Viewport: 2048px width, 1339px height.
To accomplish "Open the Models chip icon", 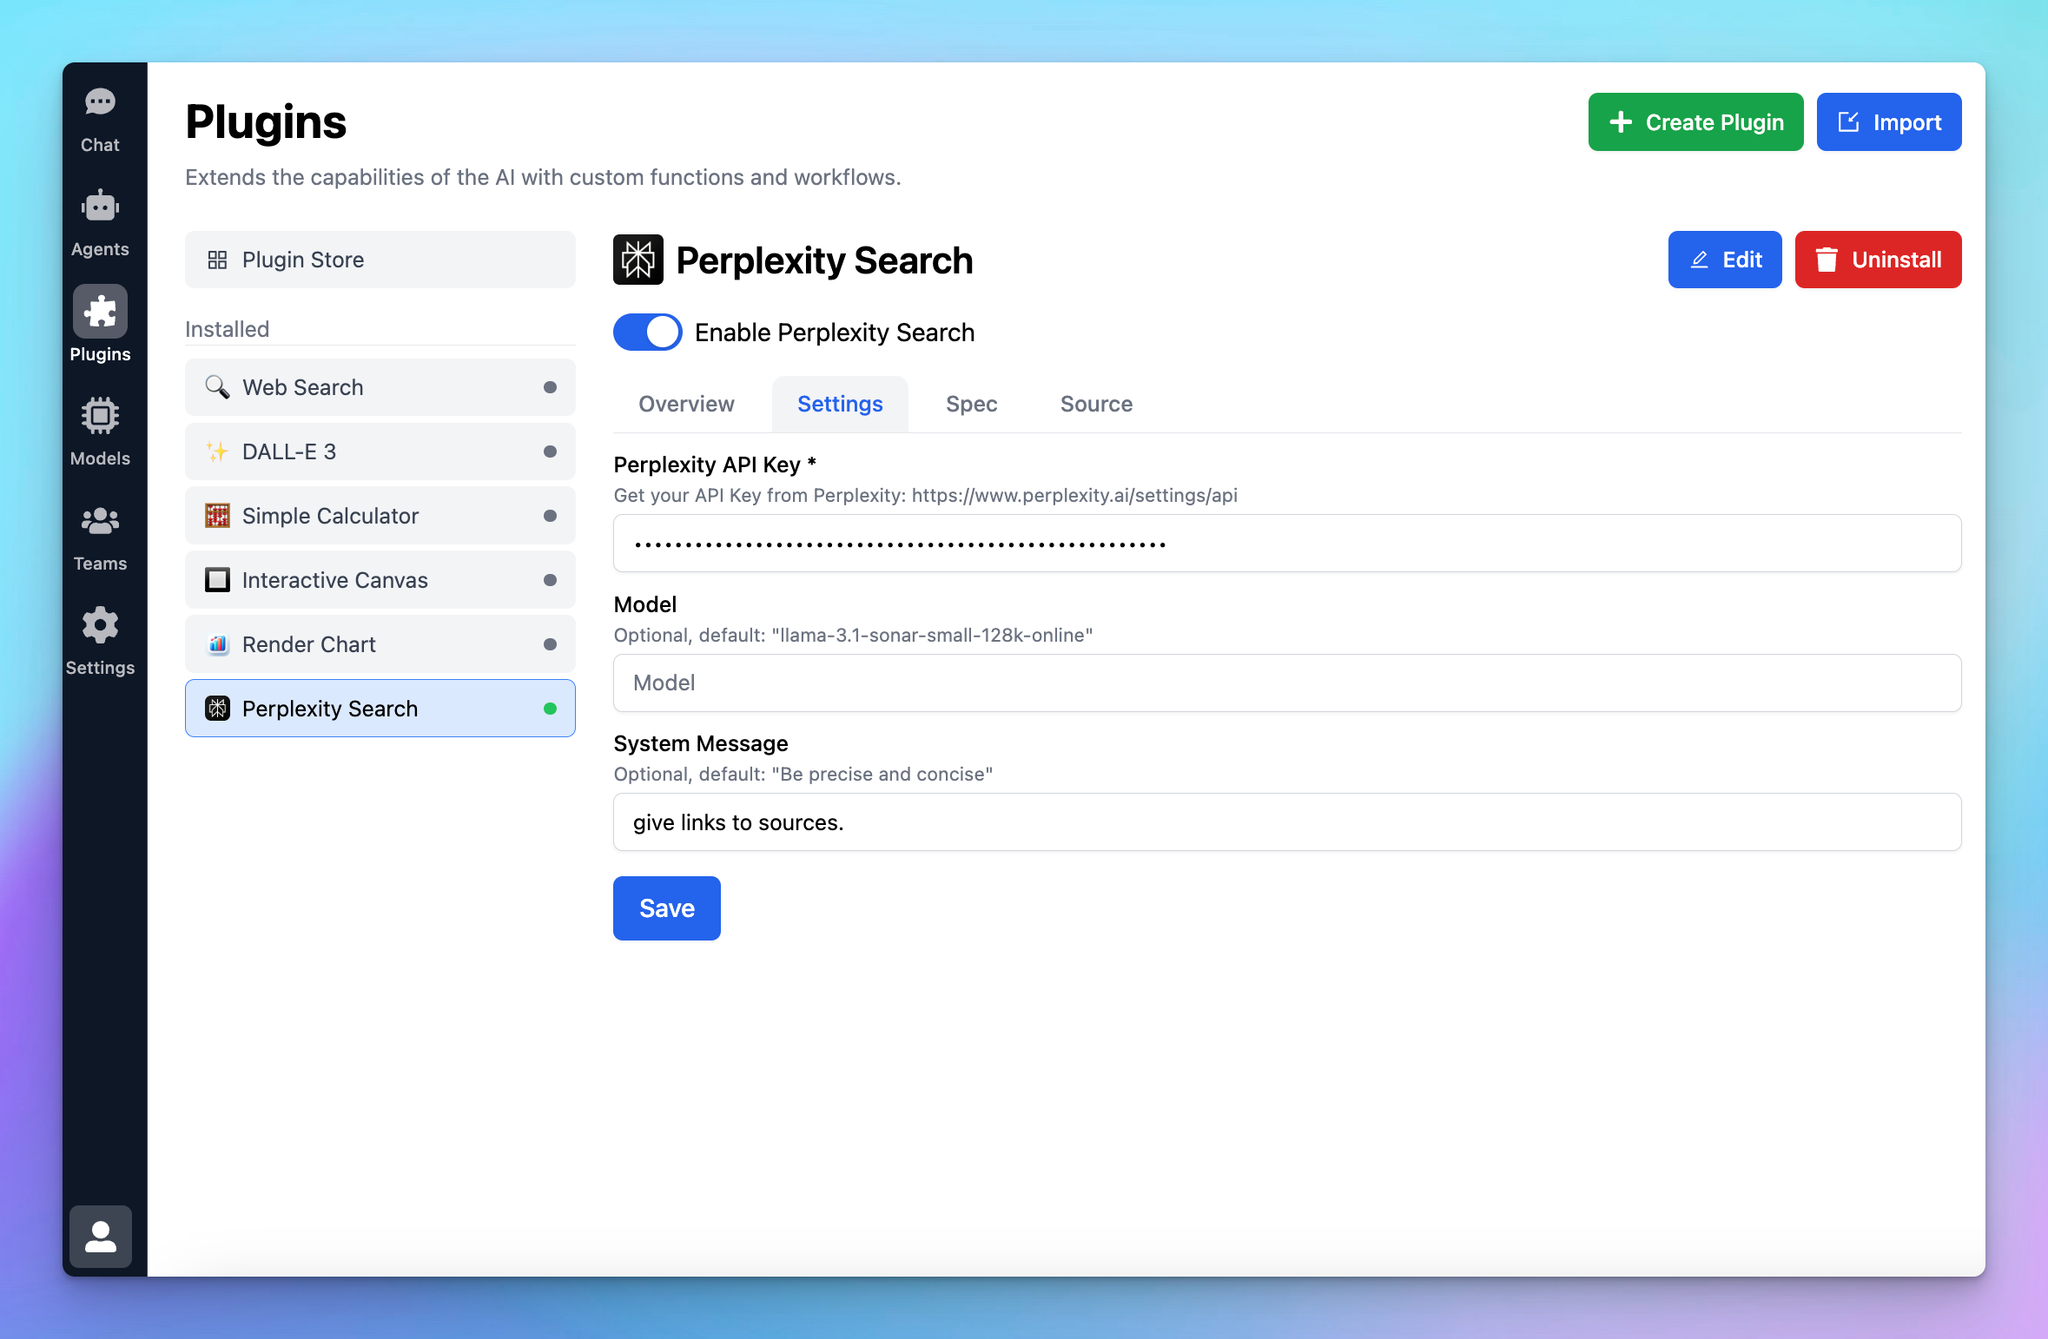I will (100, 416).
